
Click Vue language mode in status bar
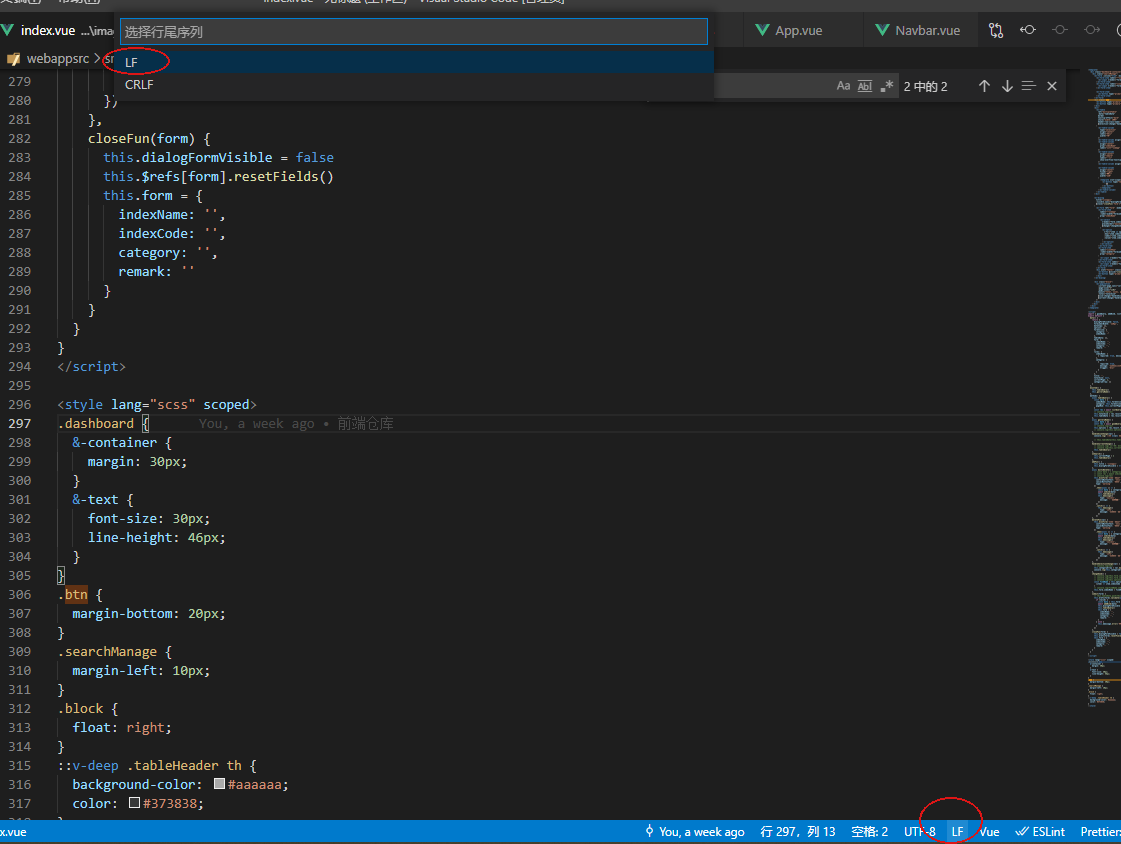pos(989,831)
